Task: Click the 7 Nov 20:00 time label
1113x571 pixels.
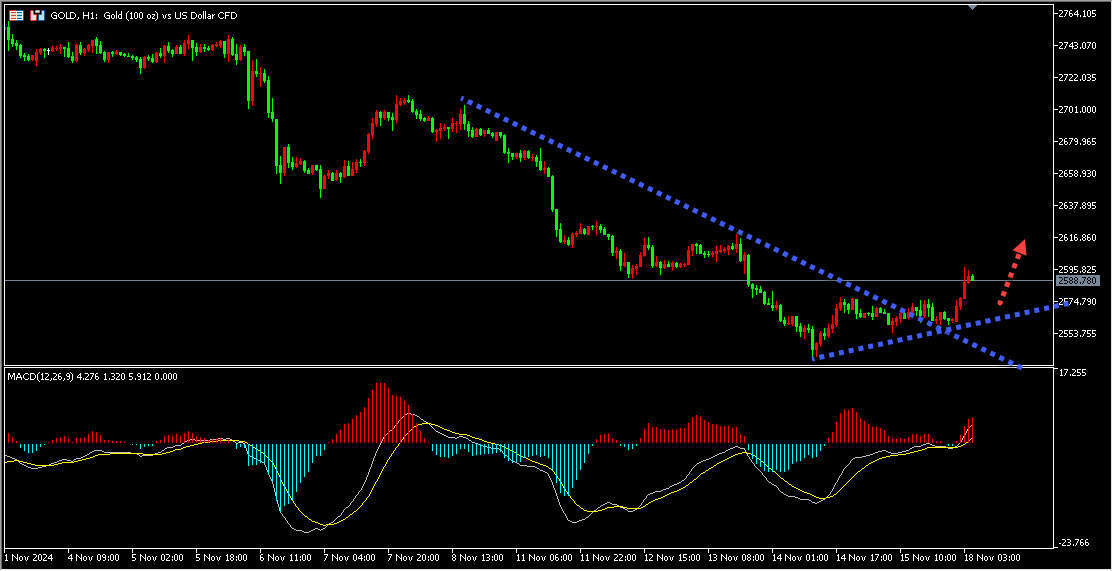Action: coord(411,556)
